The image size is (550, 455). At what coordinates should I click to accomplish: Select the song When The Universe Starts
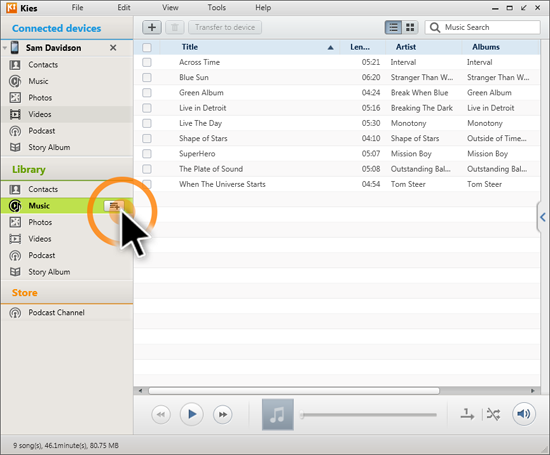pyautogui.click(x=222, y=184)
